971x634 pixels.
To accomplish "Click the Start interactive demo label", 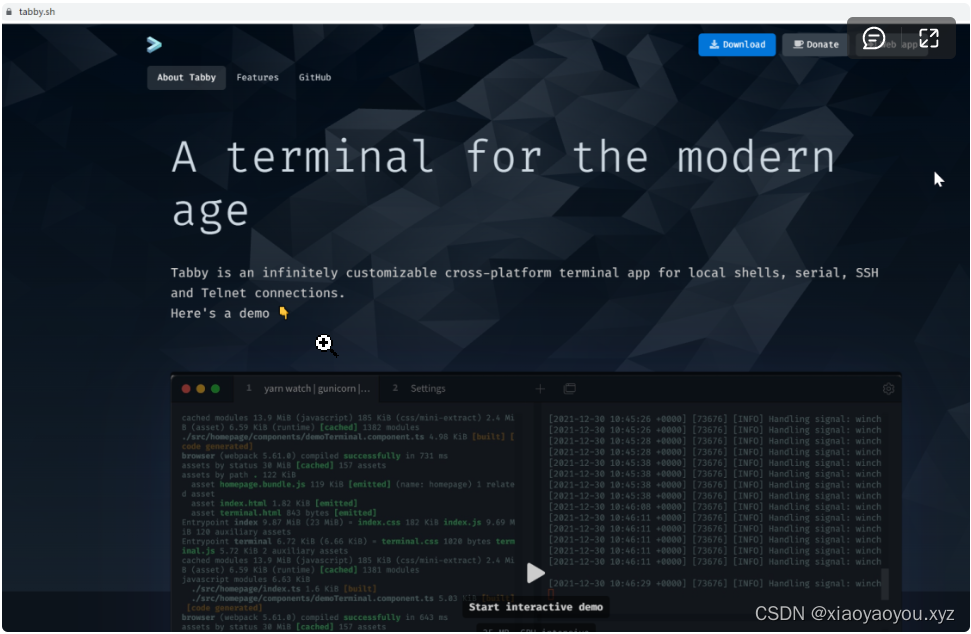I will click(x=536, y=607).
